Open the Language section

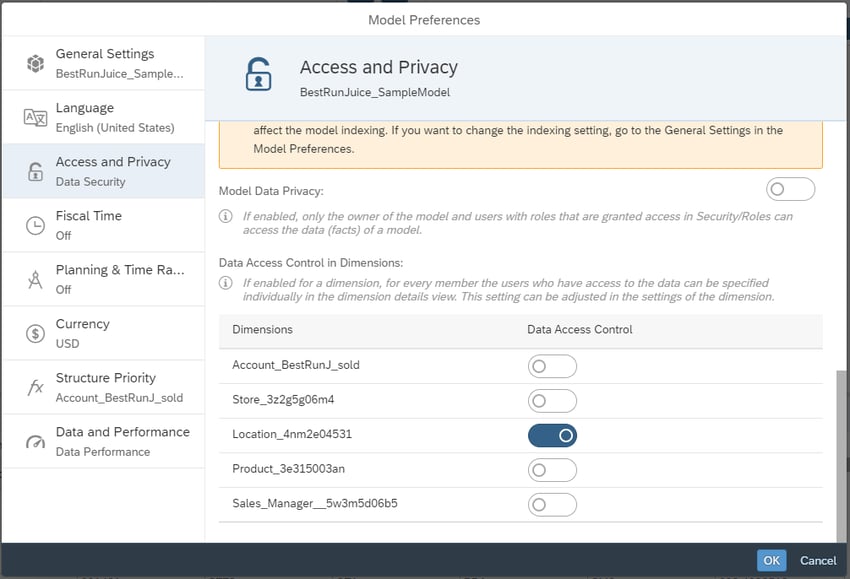(x=104, y=117)
